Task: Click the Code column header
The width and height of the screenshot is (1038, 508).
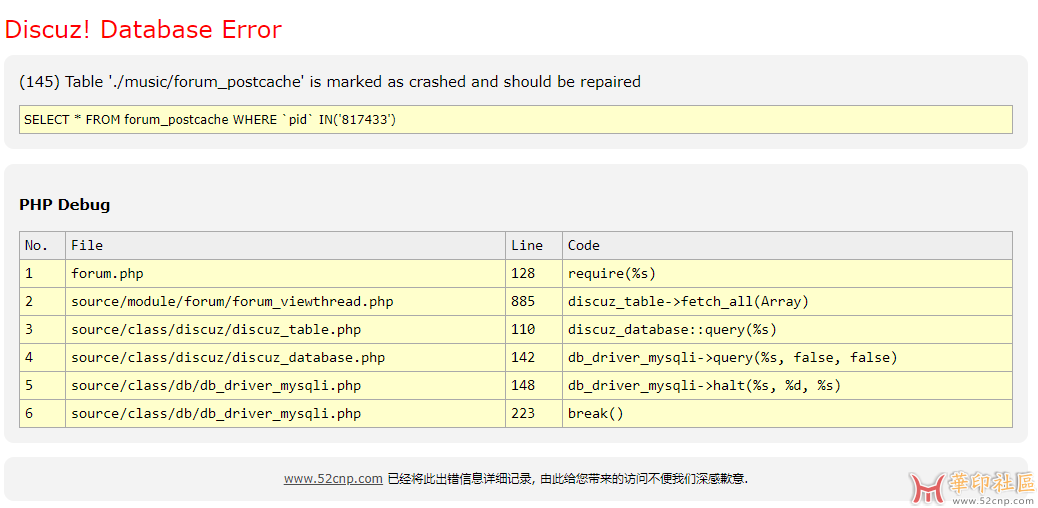Action: pos(788,245)
